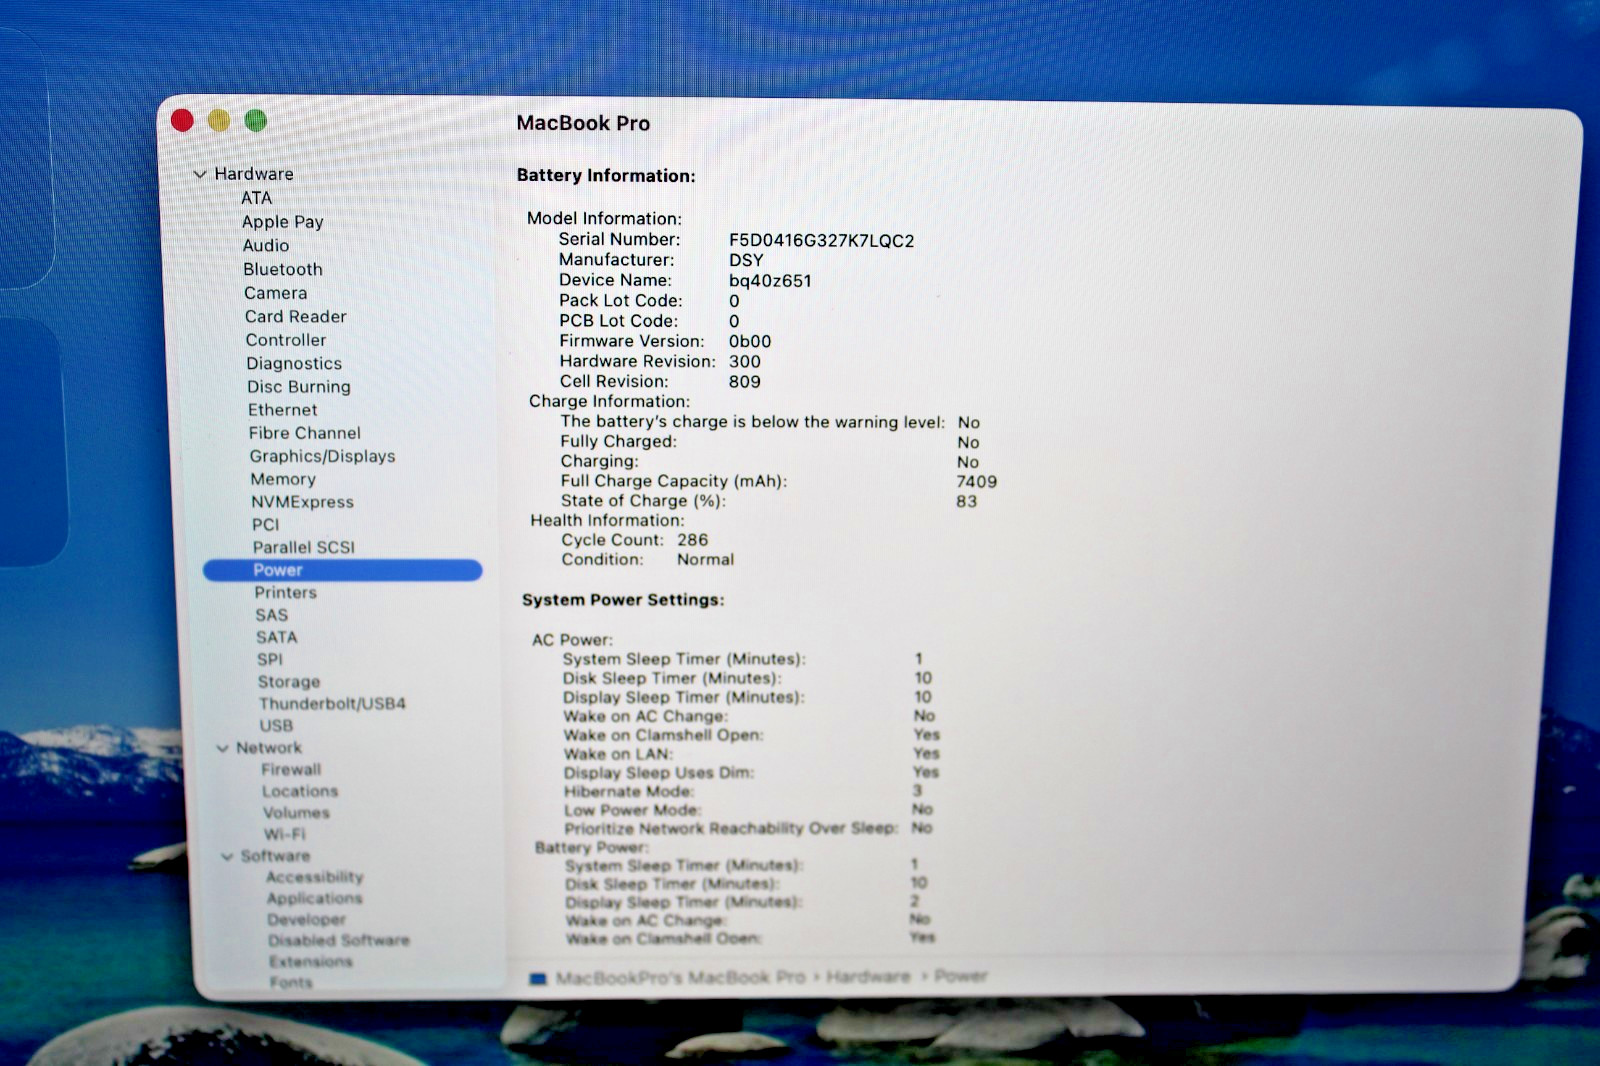Click the computer icon in the path bar

538,979
